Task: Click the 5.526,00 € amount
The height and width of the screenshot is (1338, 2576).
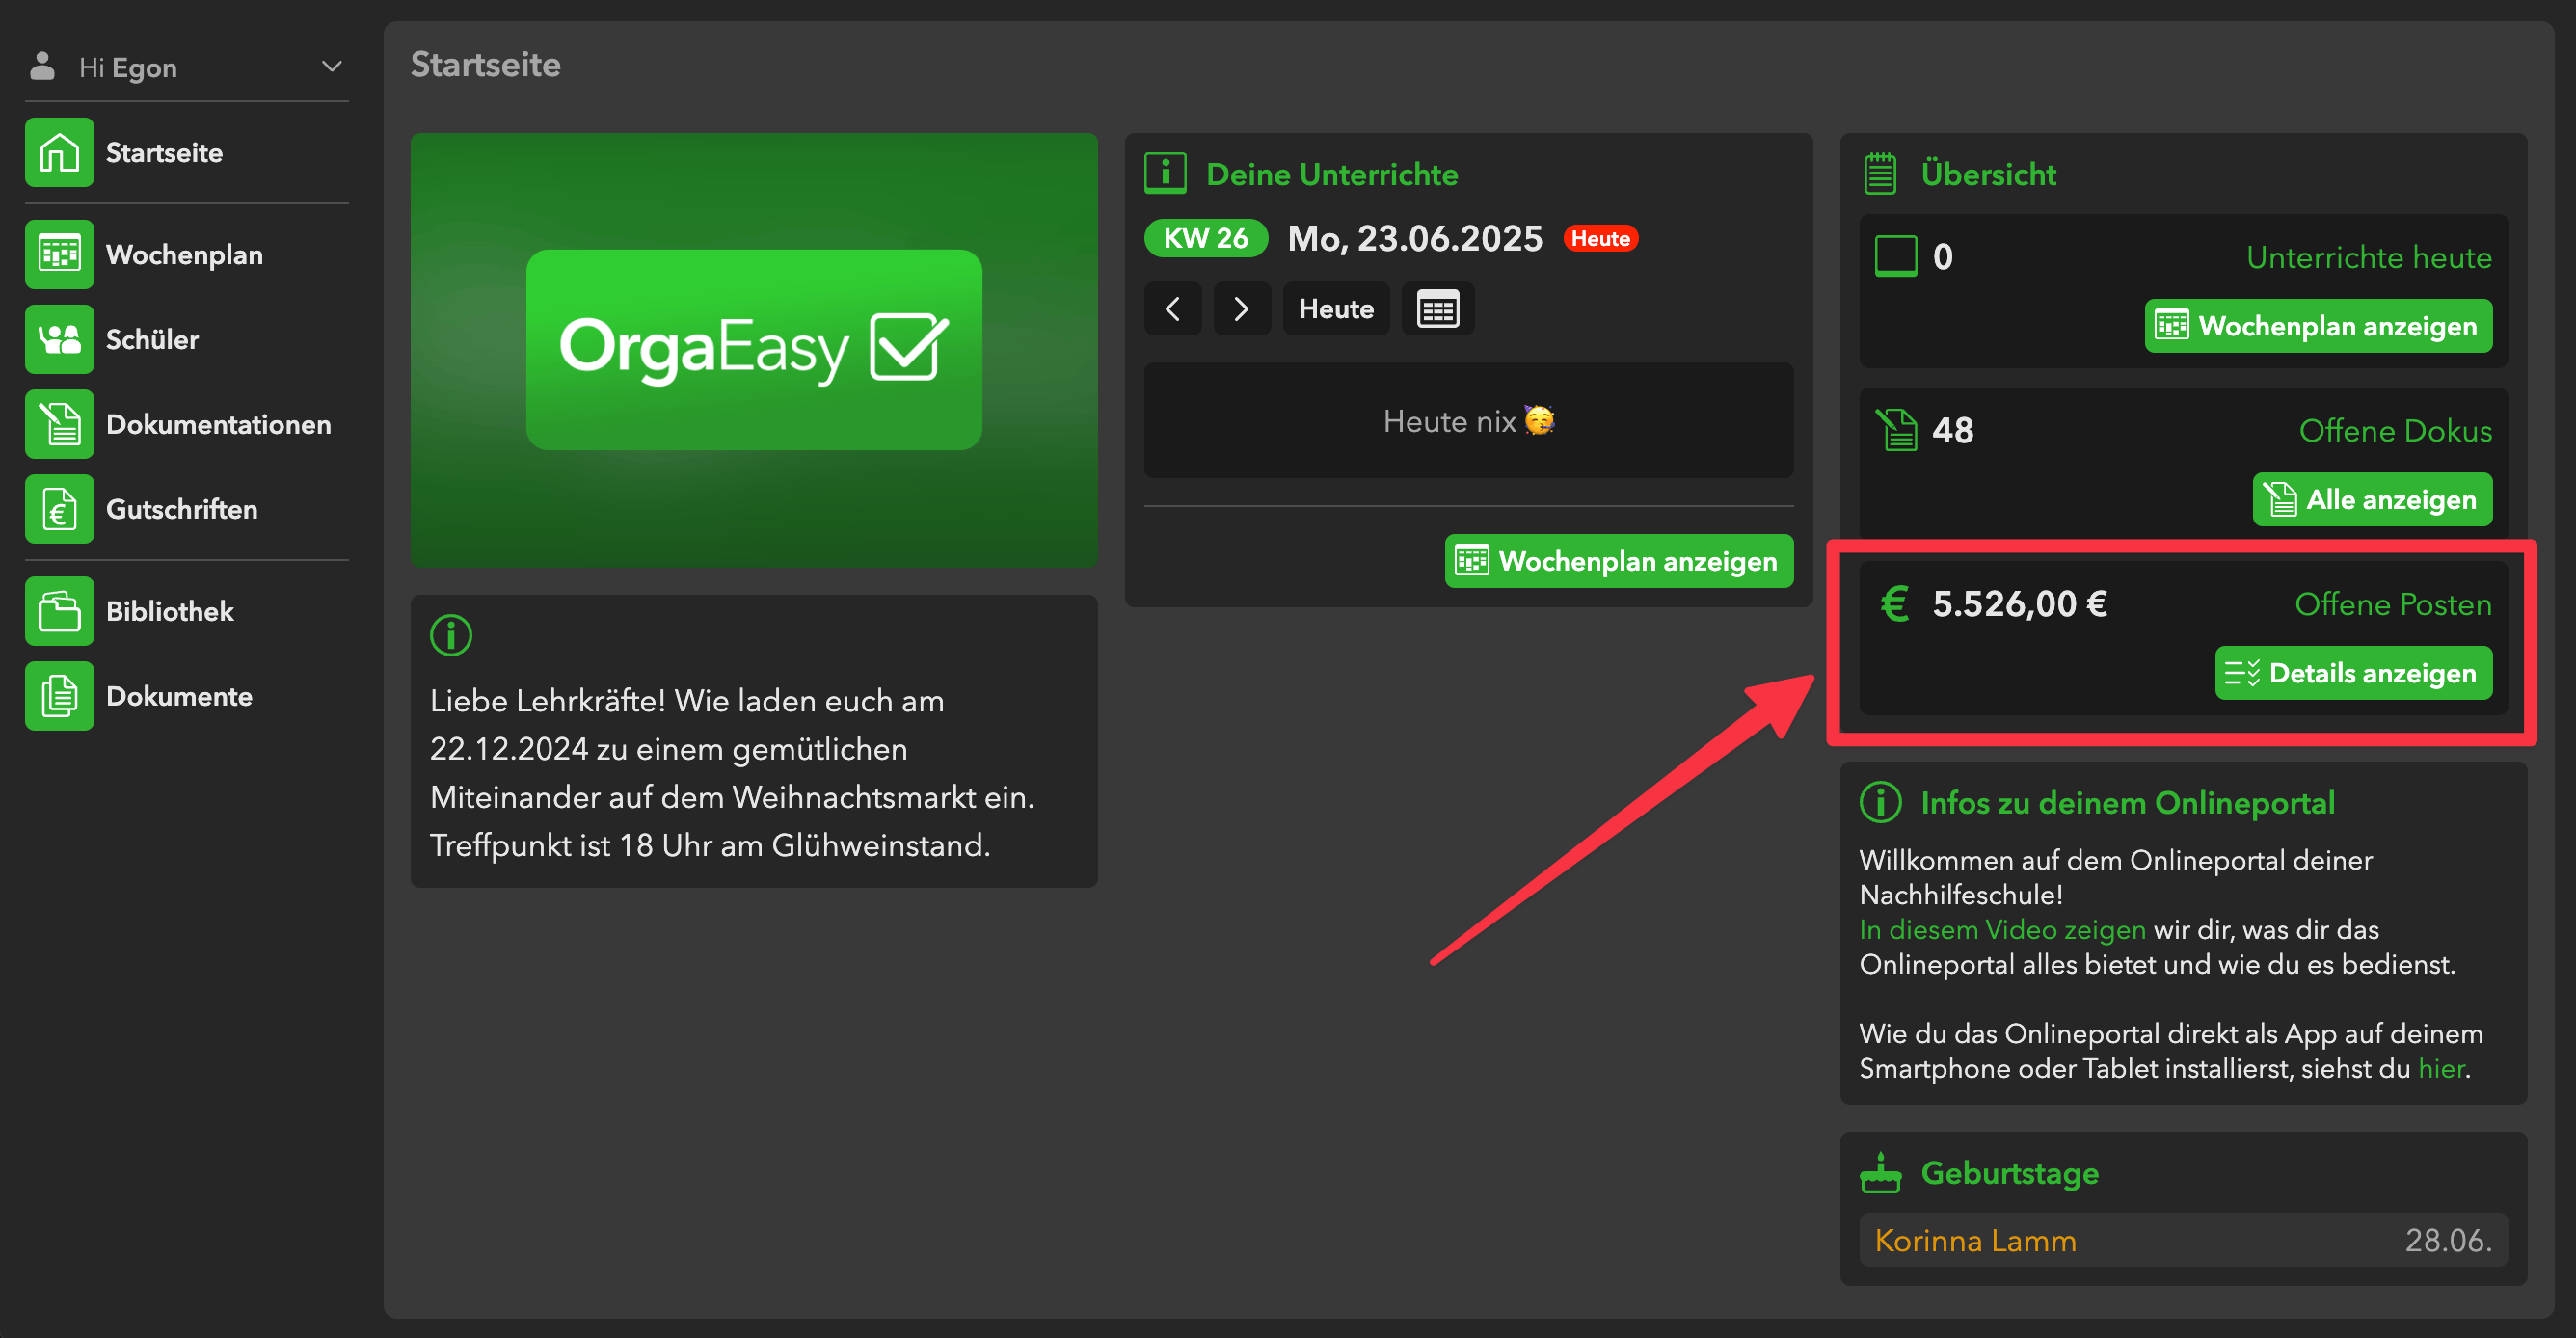Action: click(x=2020, y=603)
